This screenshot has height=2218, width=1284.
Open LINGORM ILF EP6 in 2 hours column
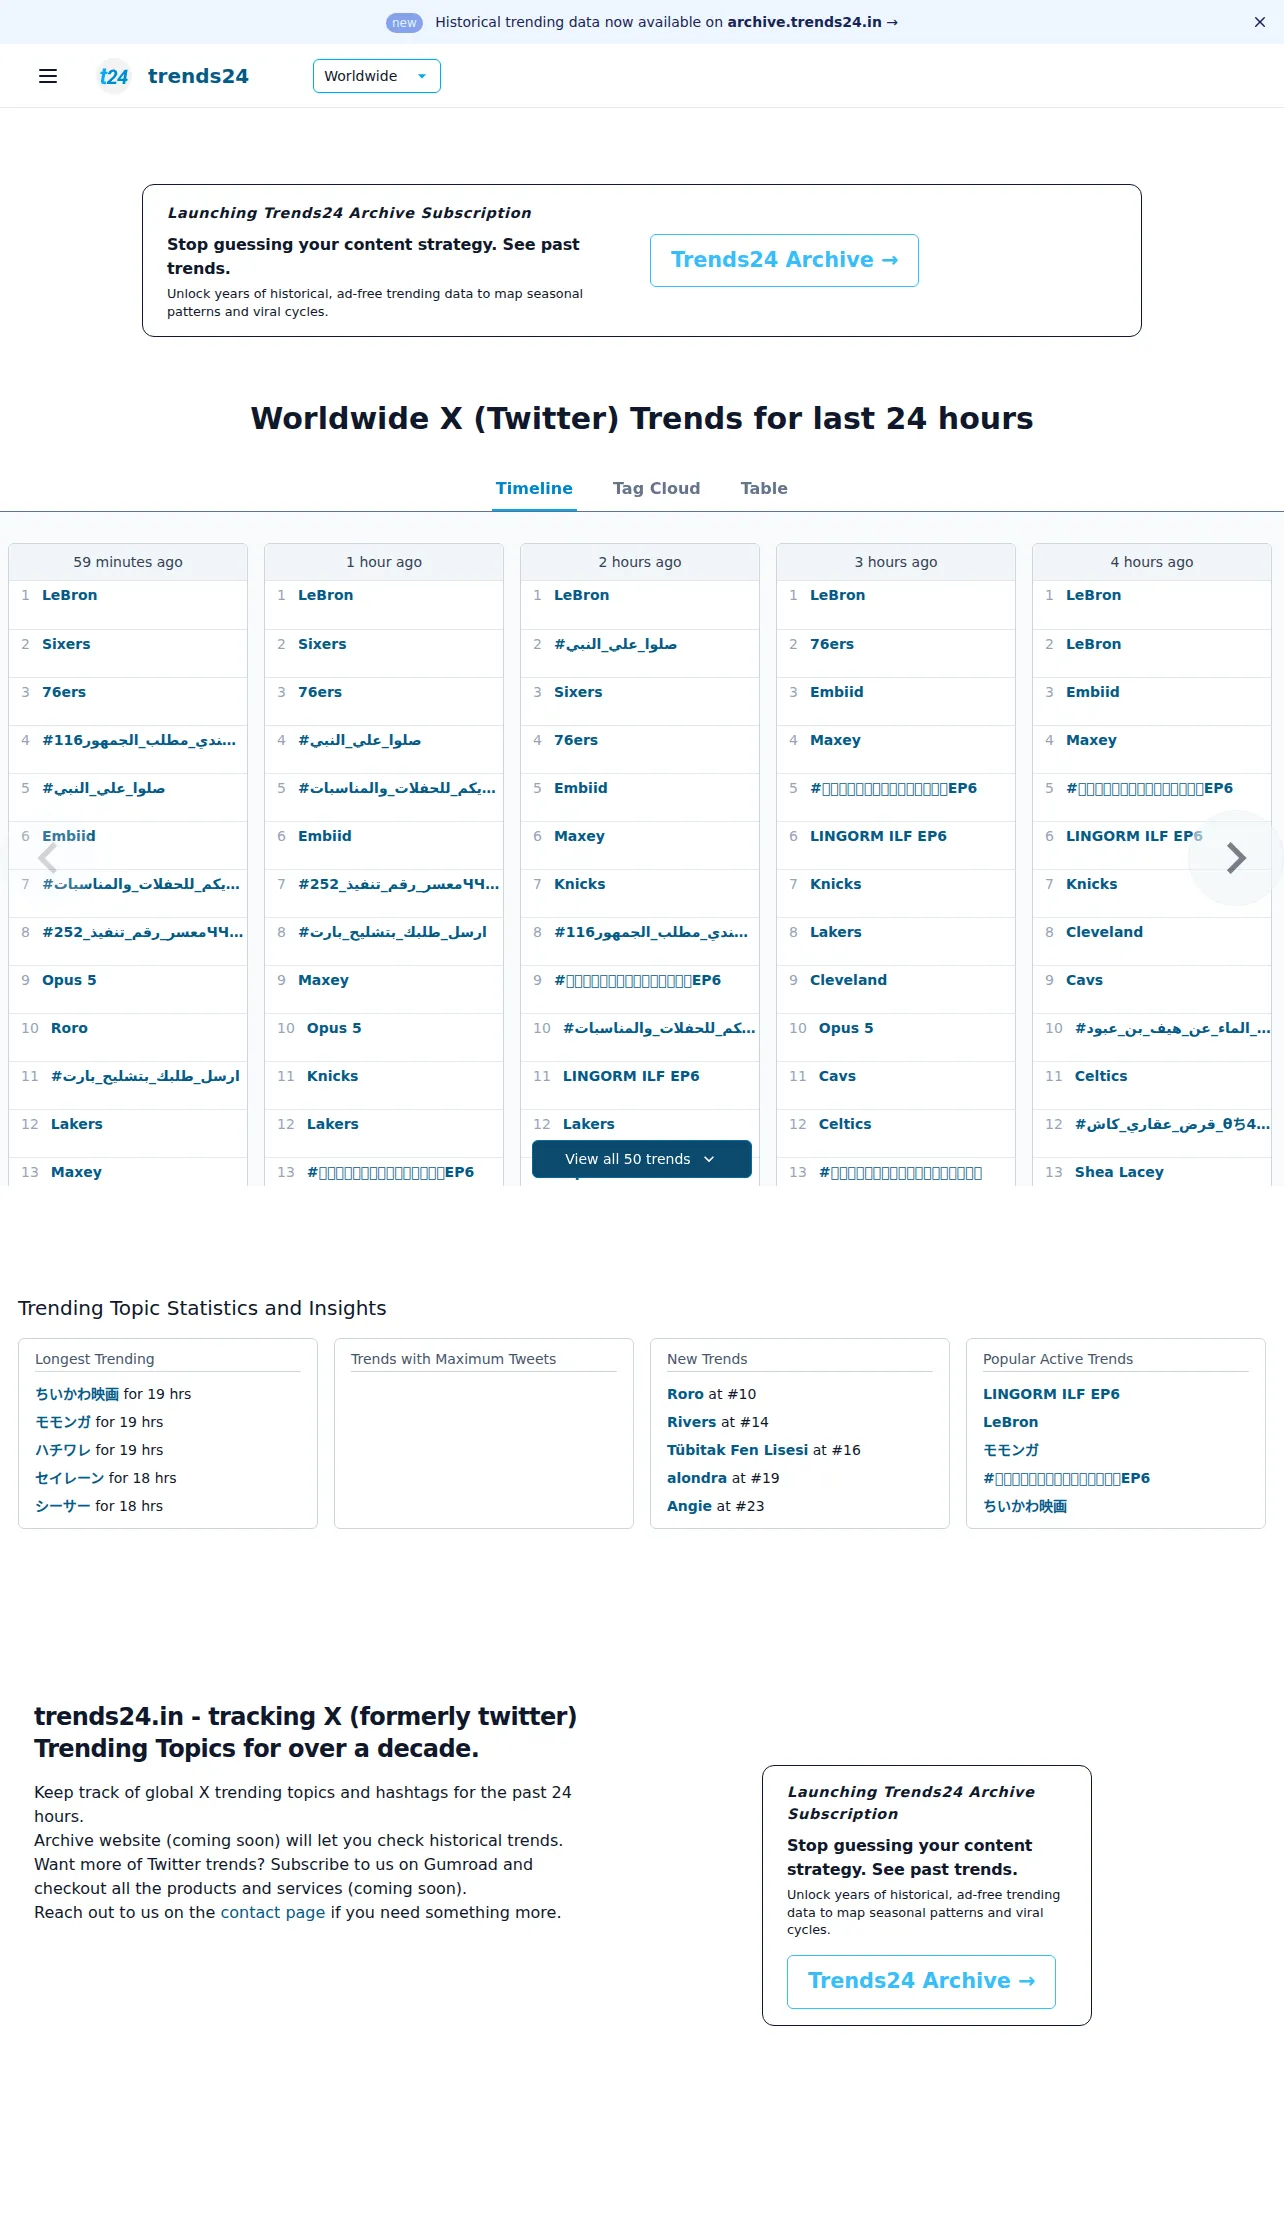(x=631, y=1076)
